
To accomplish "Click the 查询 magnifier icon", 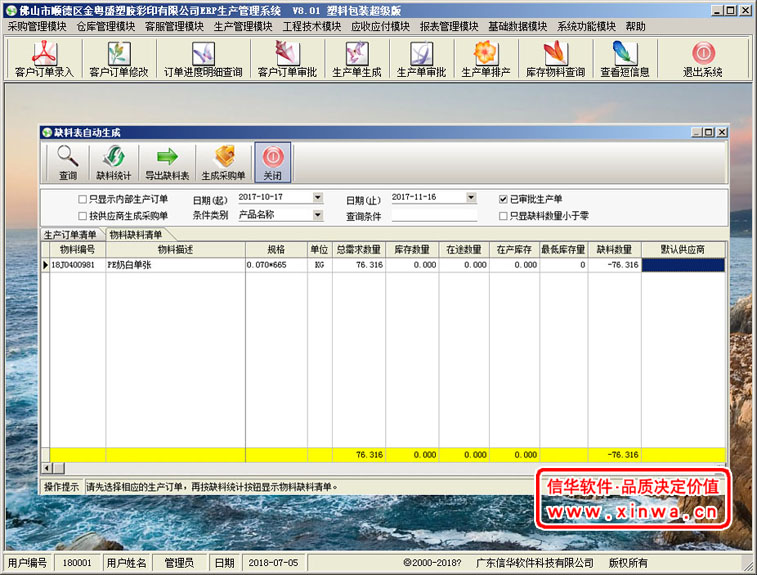I will coord(68,163).
